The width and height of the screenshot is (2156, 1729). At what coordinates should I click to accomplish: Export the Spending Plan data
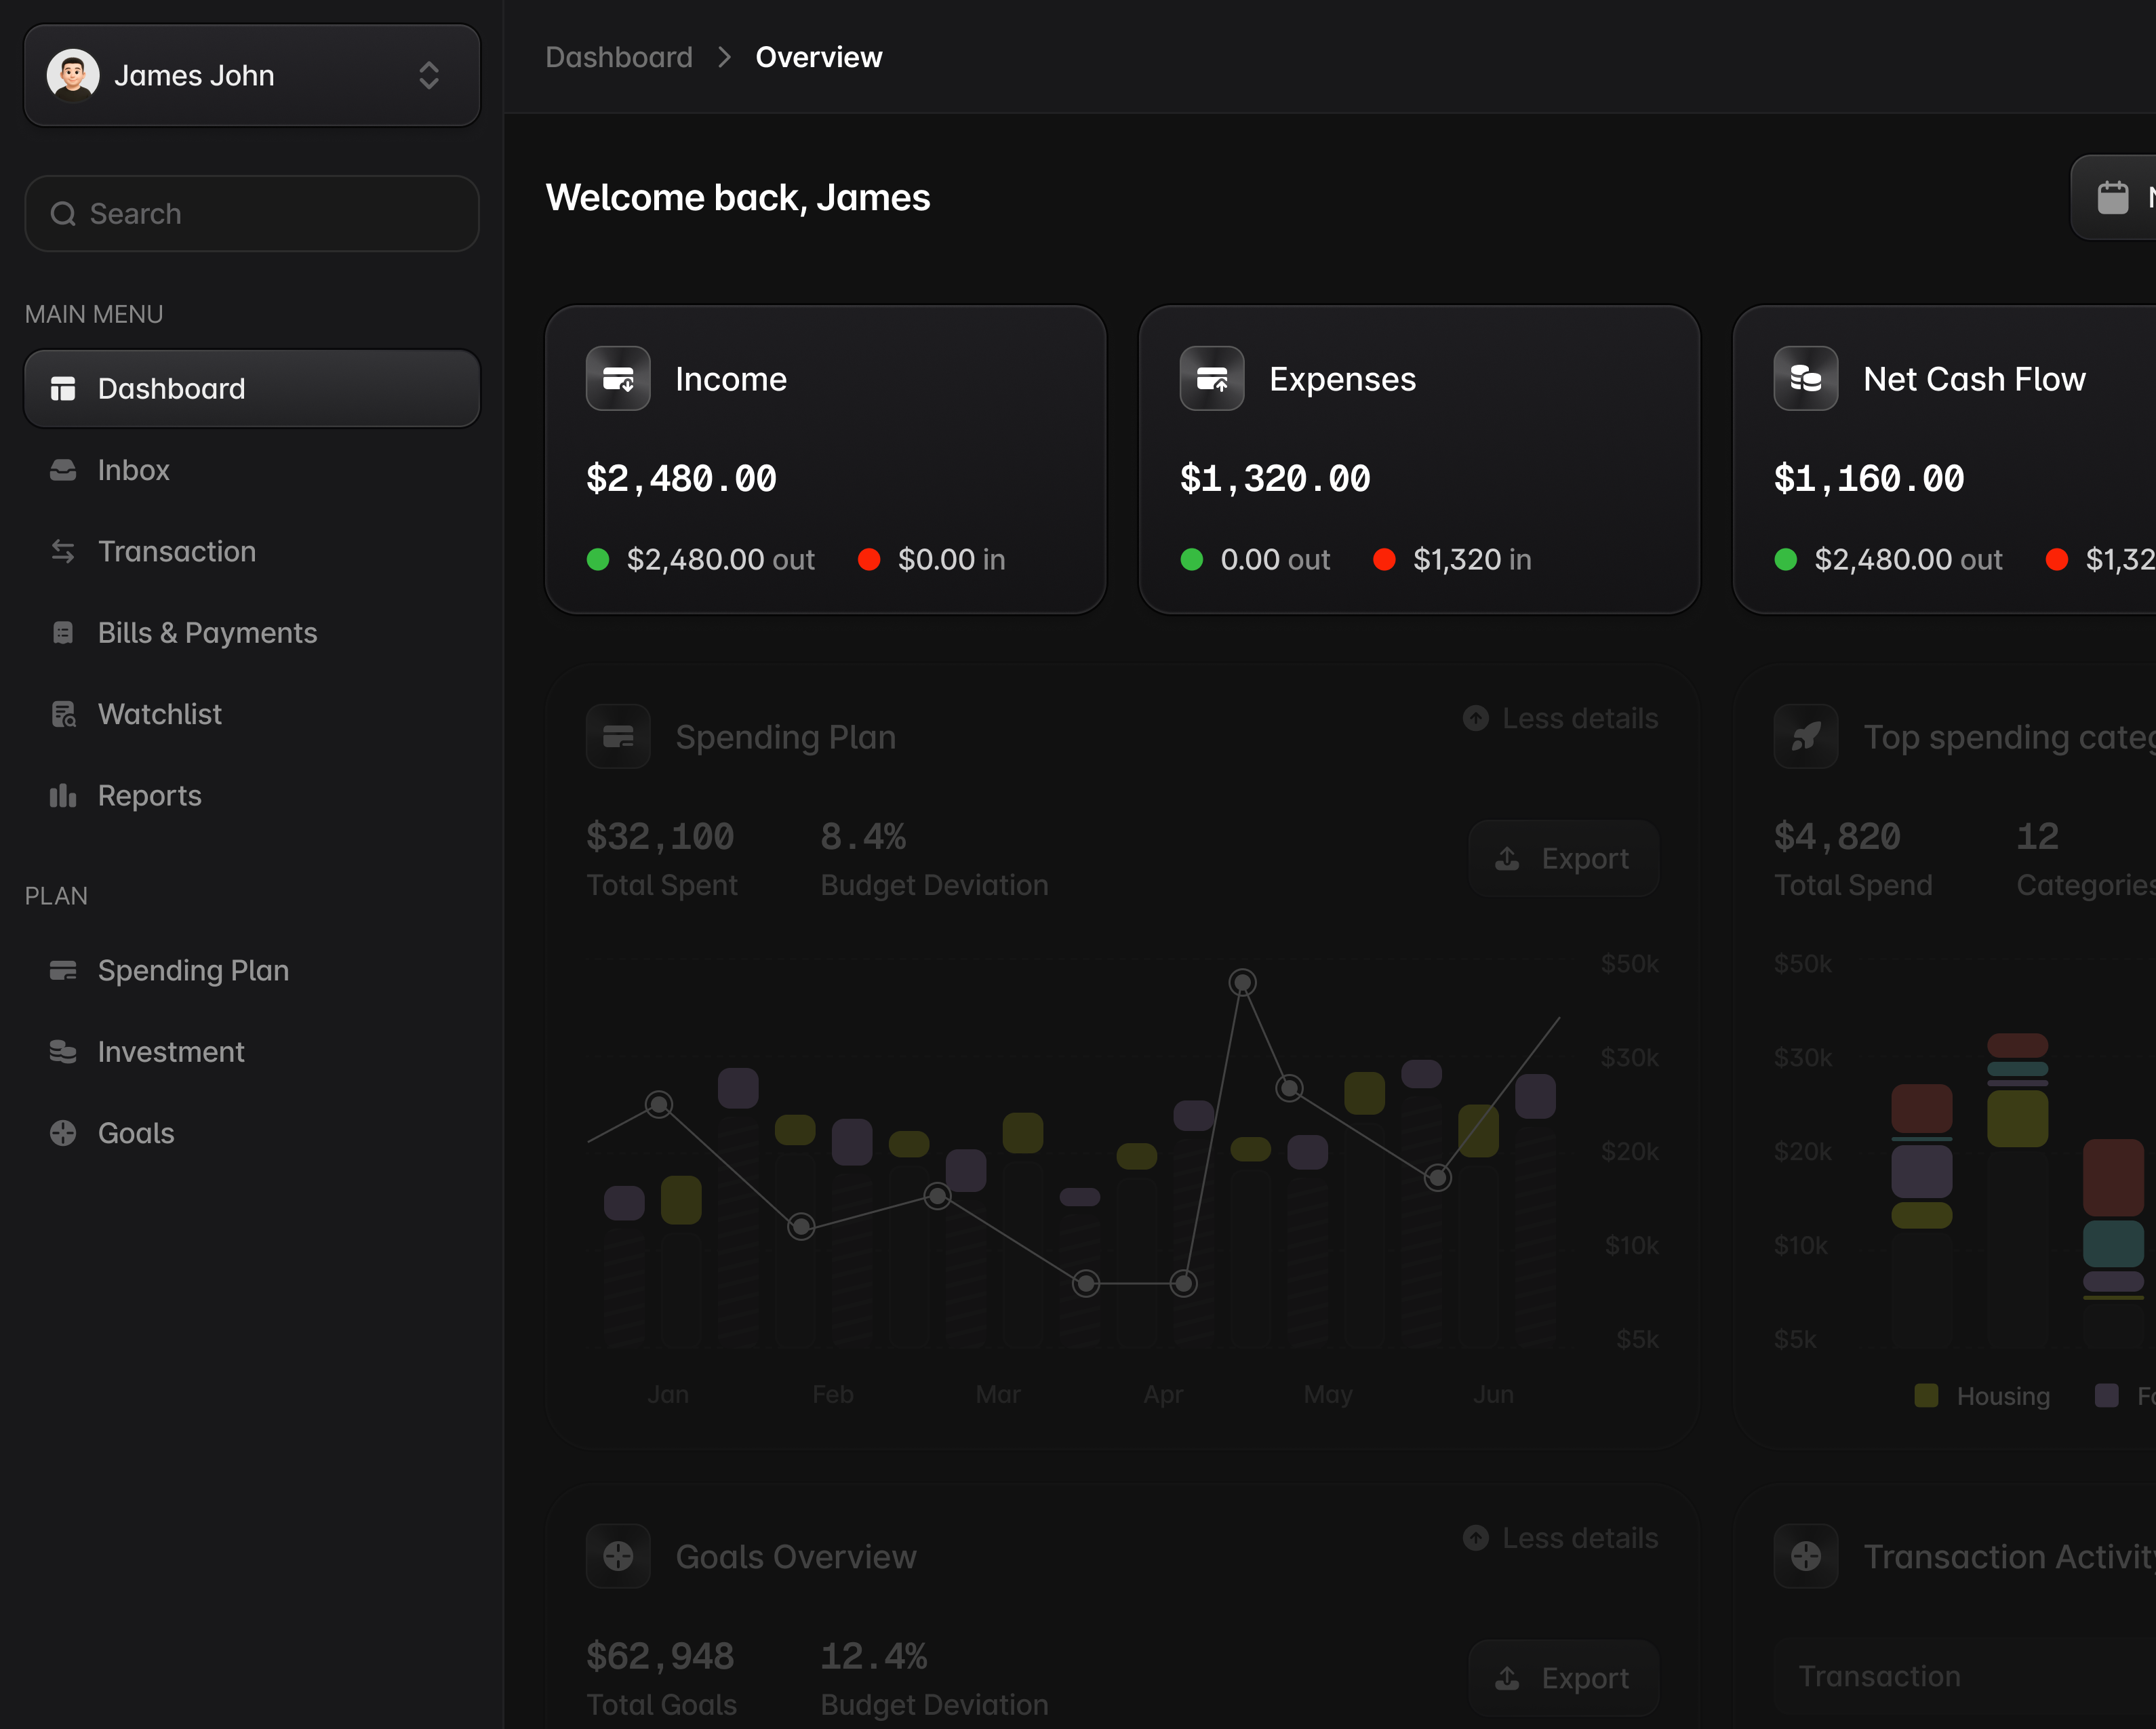tap(1563, 858)
